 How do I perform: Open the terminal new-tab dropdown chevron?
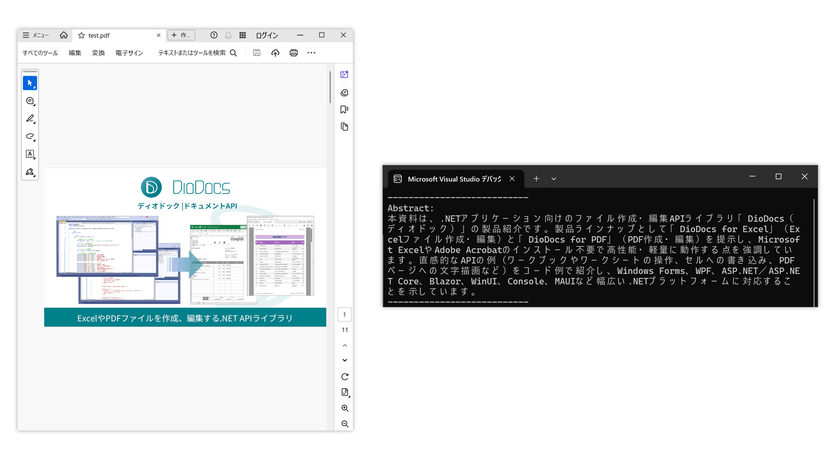click(x=554, y=178)
